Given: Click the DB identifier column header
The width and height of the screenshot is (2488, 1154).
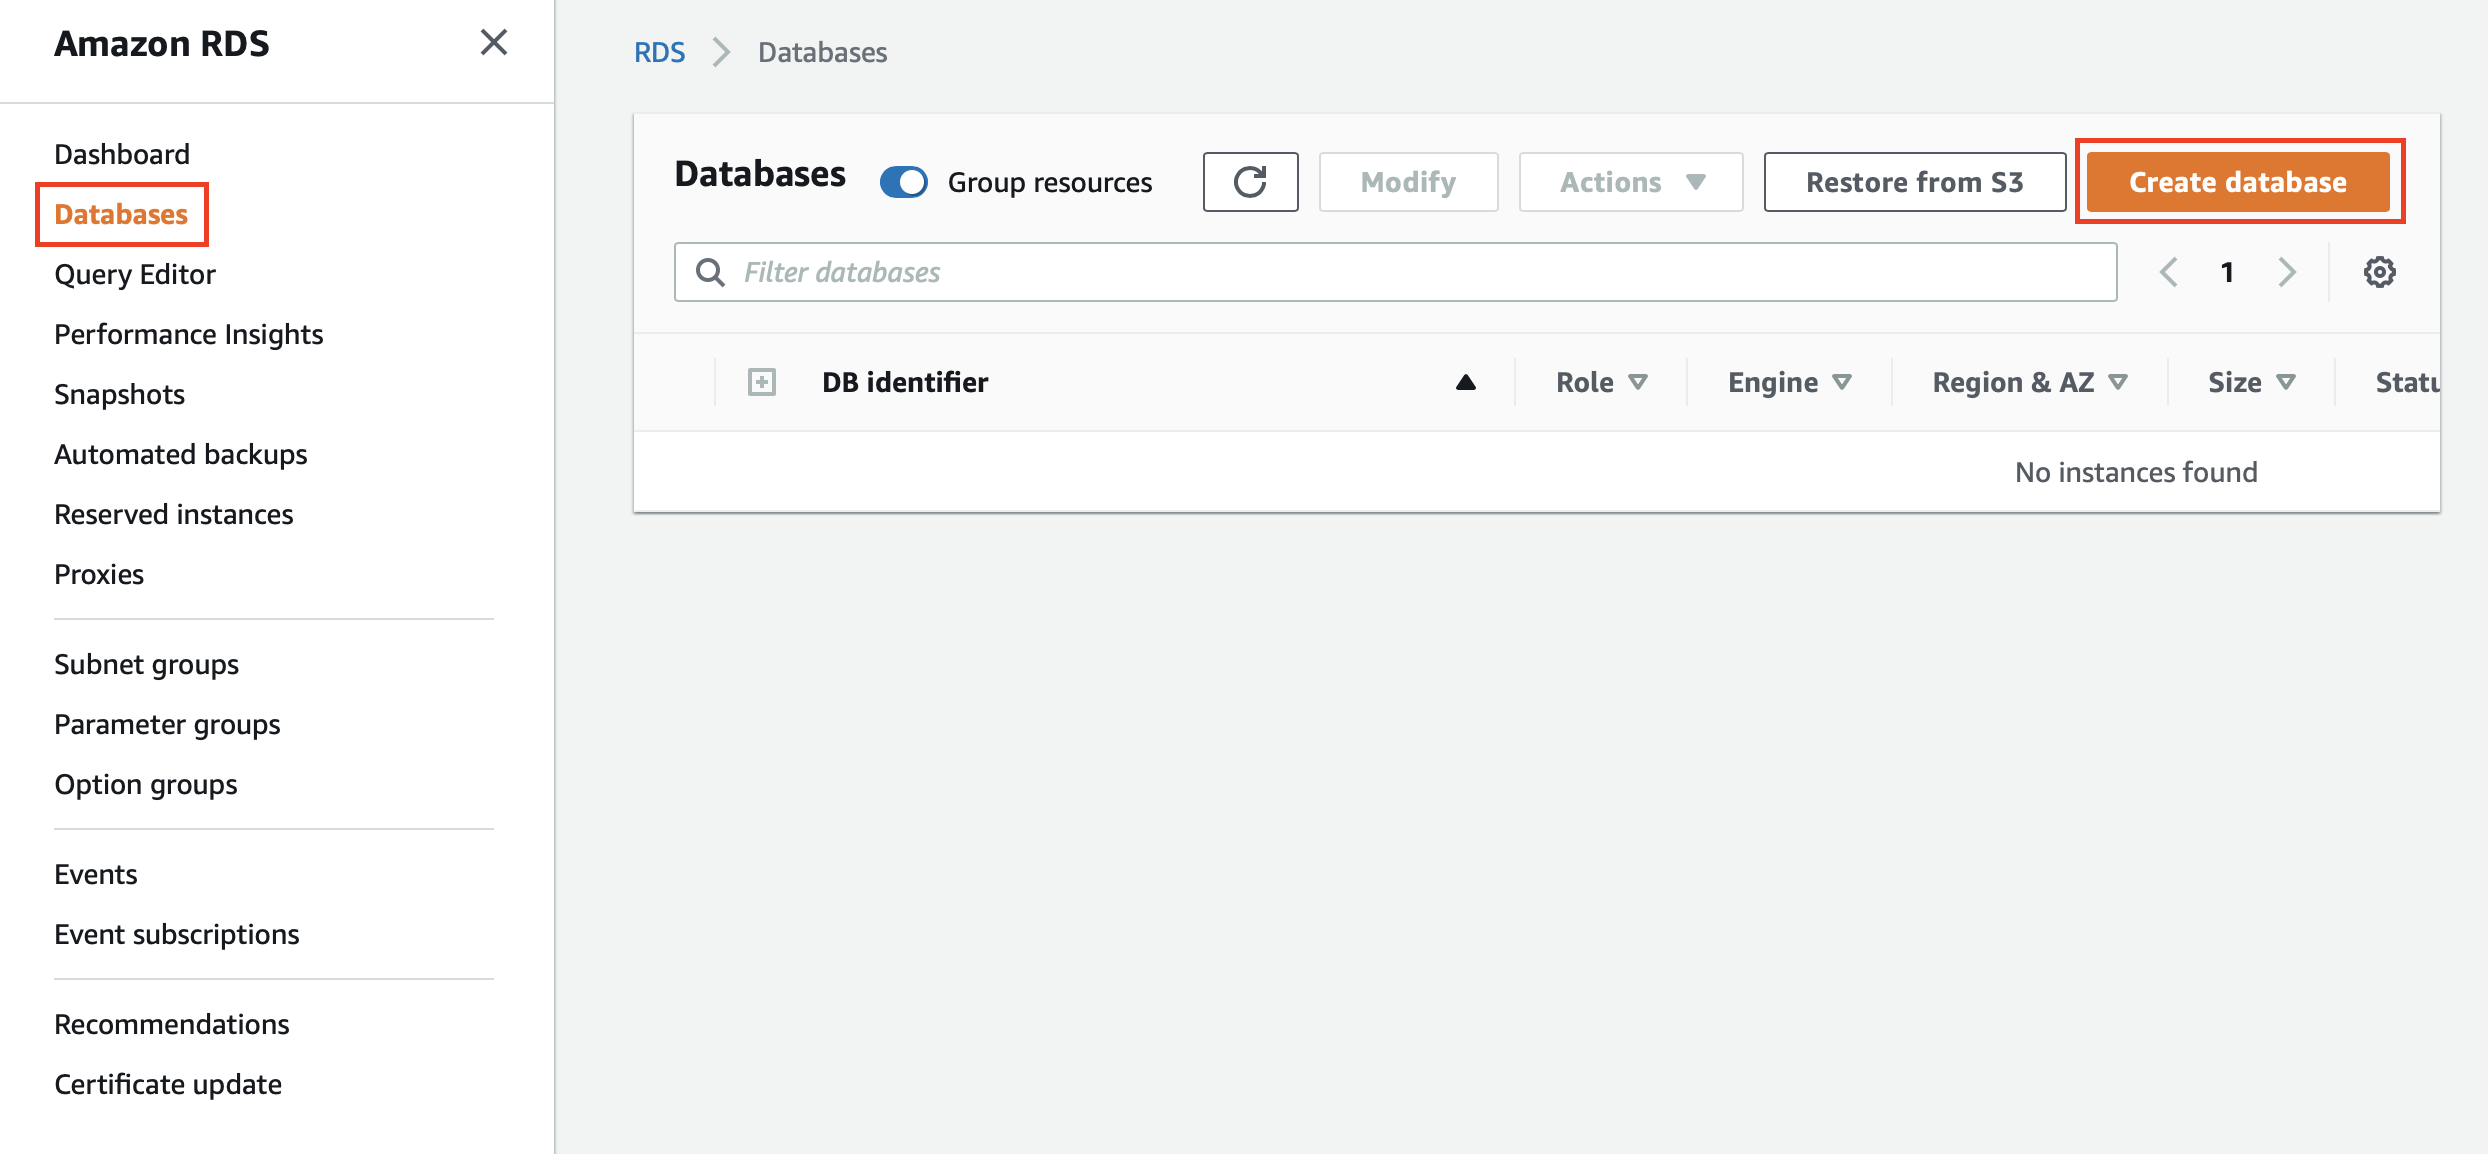Looking at the screenshot, I should pyautogui.click(x=905, y=382).
